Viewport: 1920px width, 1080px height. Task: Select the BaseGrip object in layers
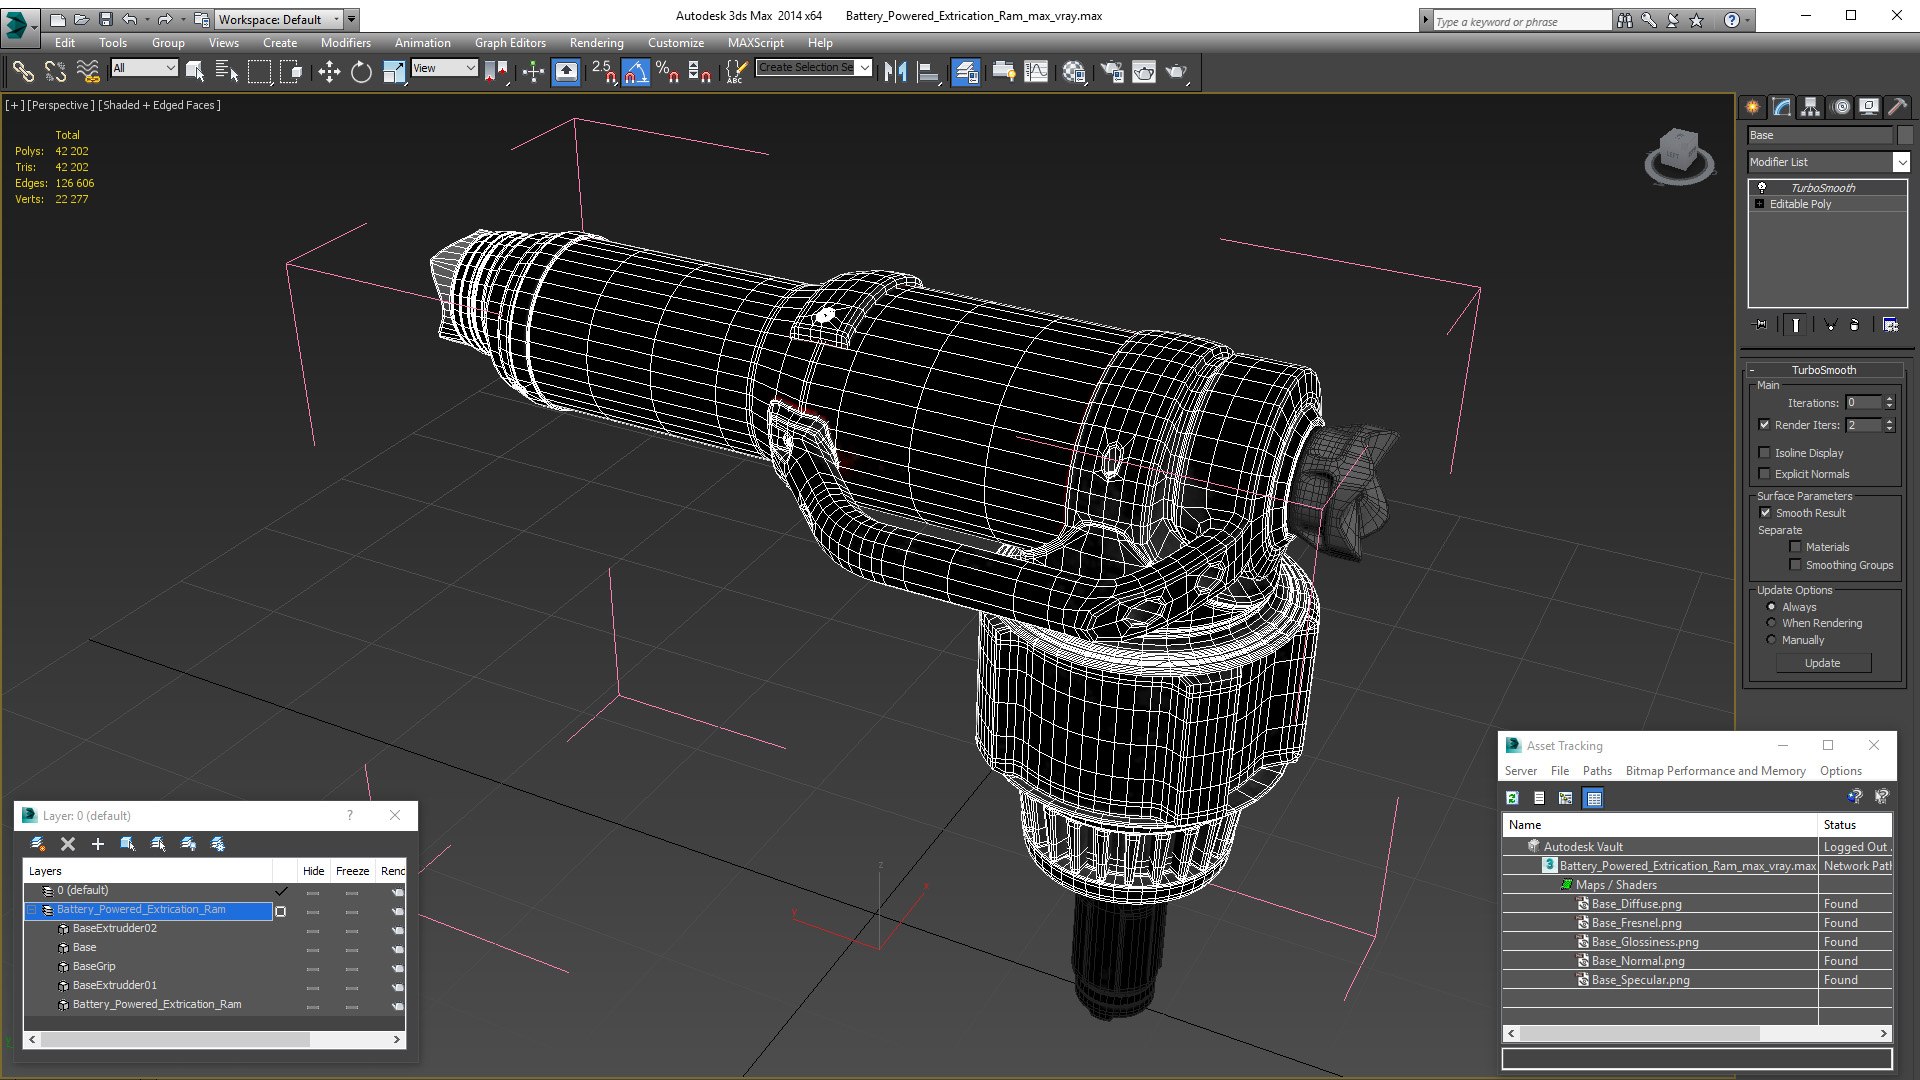click(x=94, y=966)
